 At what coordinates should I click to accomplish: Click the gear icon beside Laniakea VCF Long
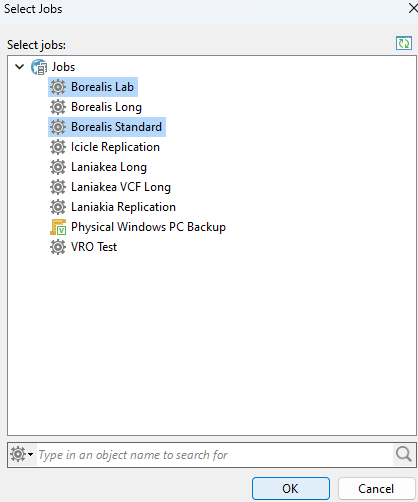tap(58, 187)
